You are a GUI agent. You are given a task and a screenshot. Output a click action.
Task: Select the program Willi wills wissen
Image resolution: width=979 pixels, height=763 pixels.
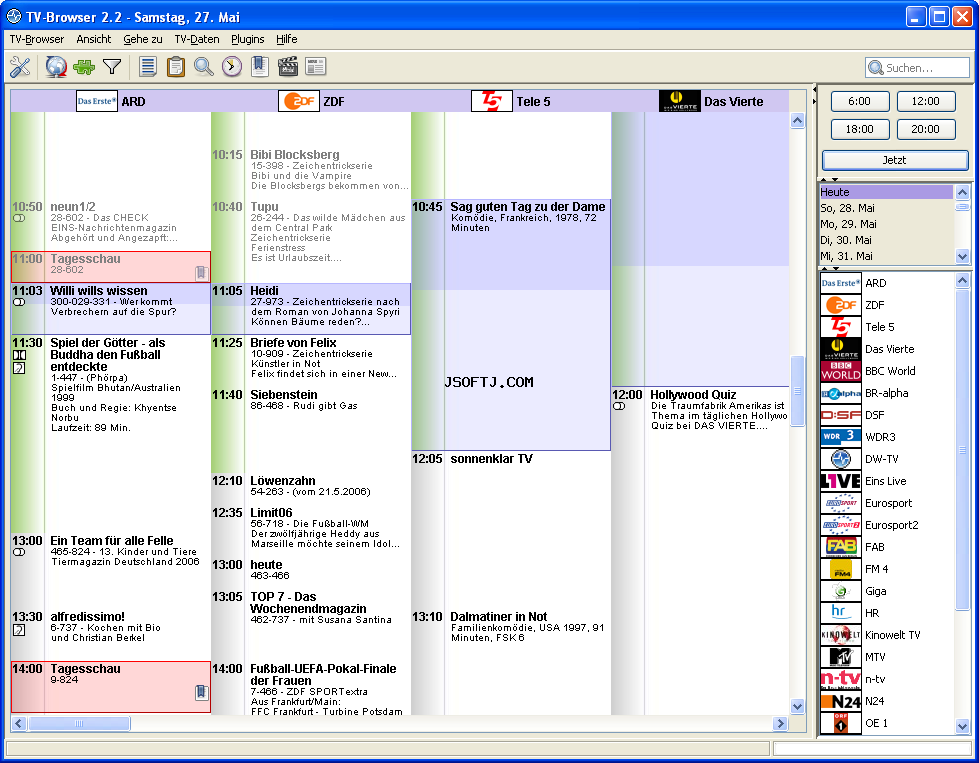[x=111, y=309]
